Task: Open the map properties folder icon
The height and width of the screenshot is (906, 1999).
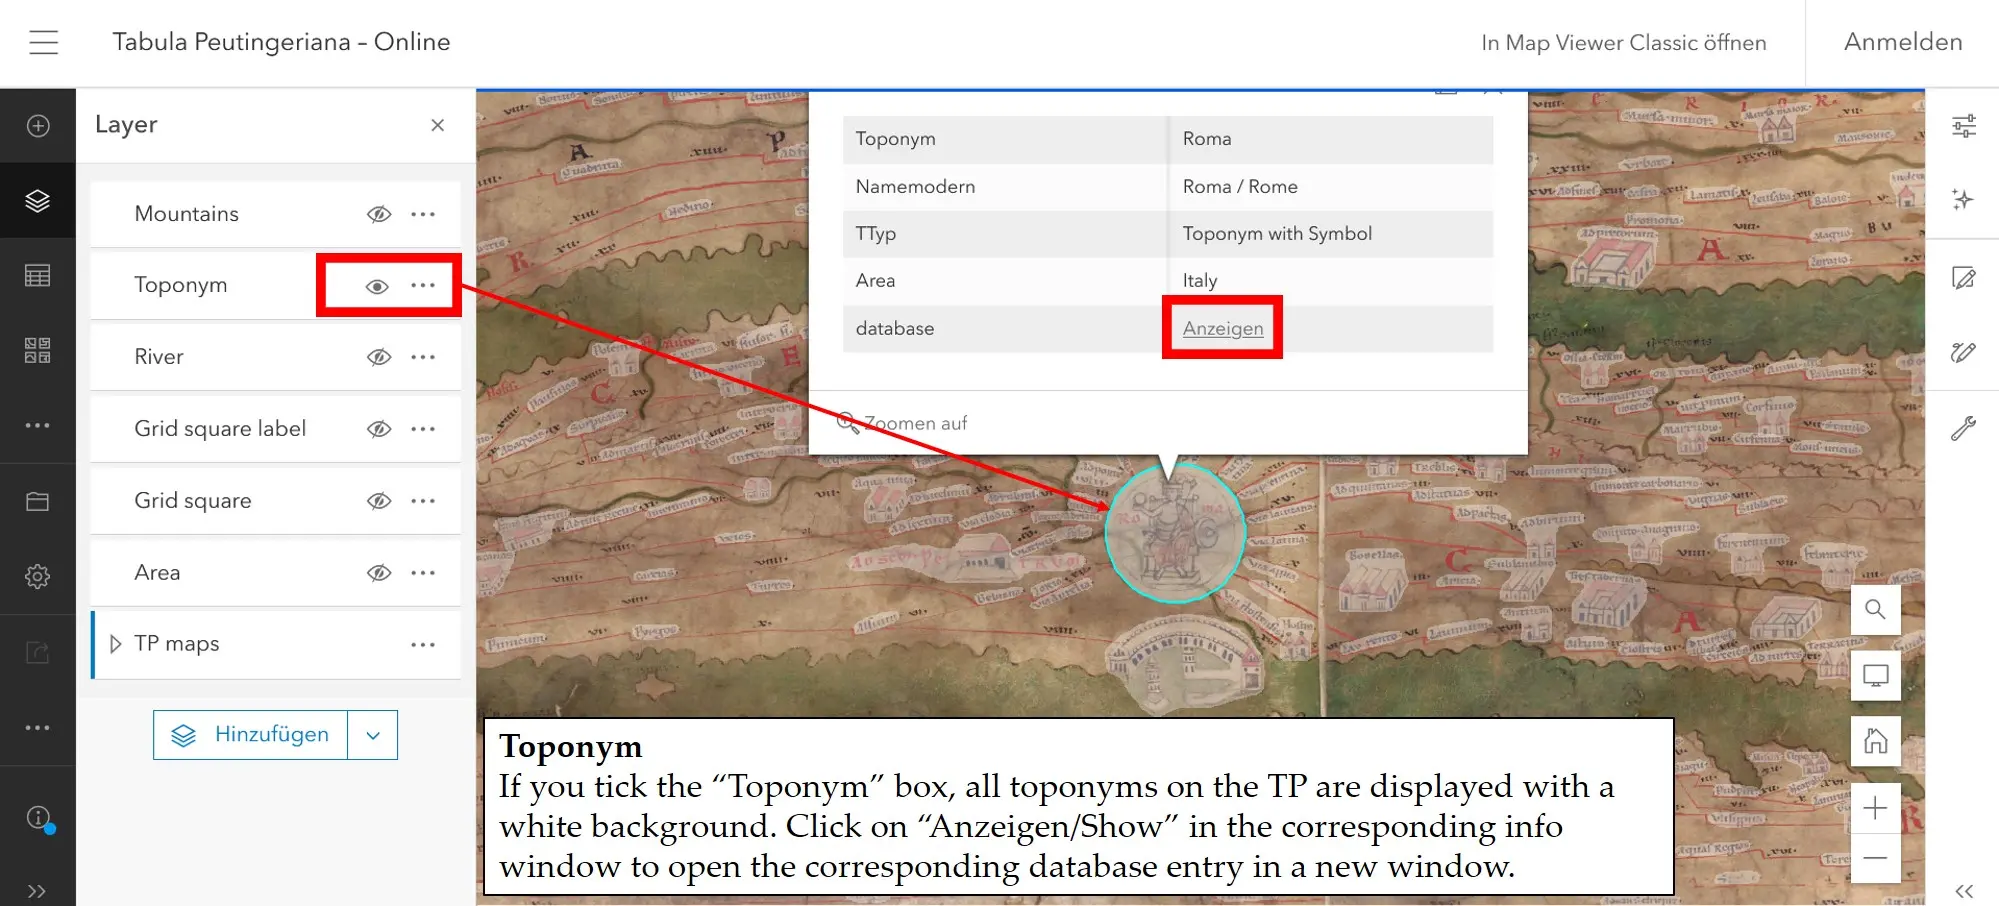Action: (x=38, y=502)
